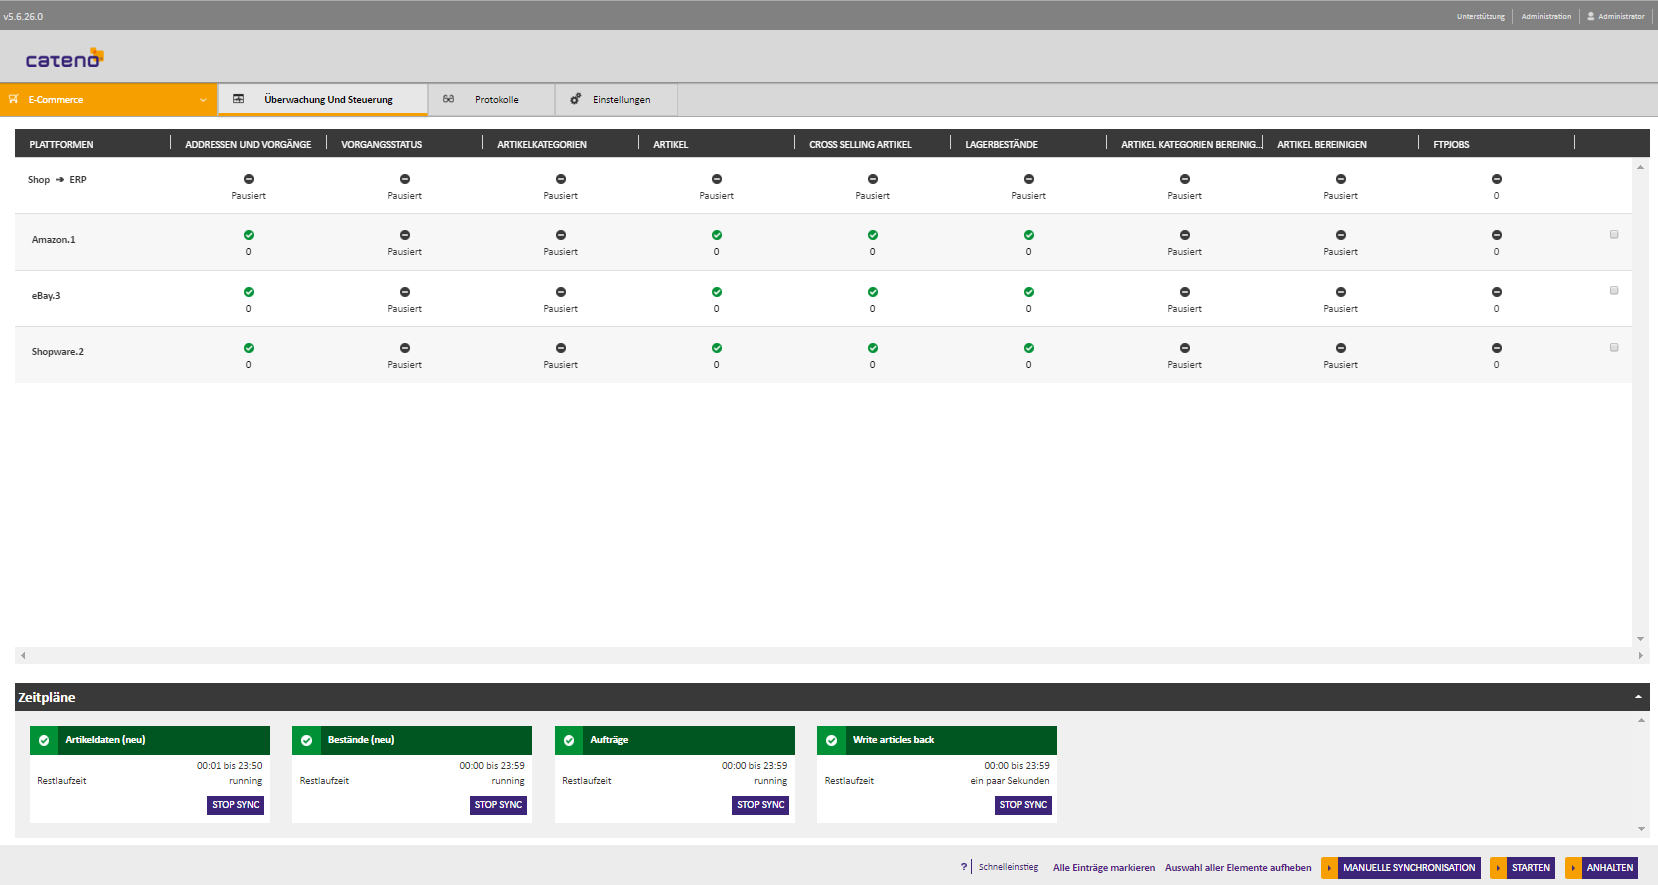This screenshot has height=885, width=1658.
Task: Click eBay.3 green Cross Selling Artikel icon
Action: pos(873,292)
